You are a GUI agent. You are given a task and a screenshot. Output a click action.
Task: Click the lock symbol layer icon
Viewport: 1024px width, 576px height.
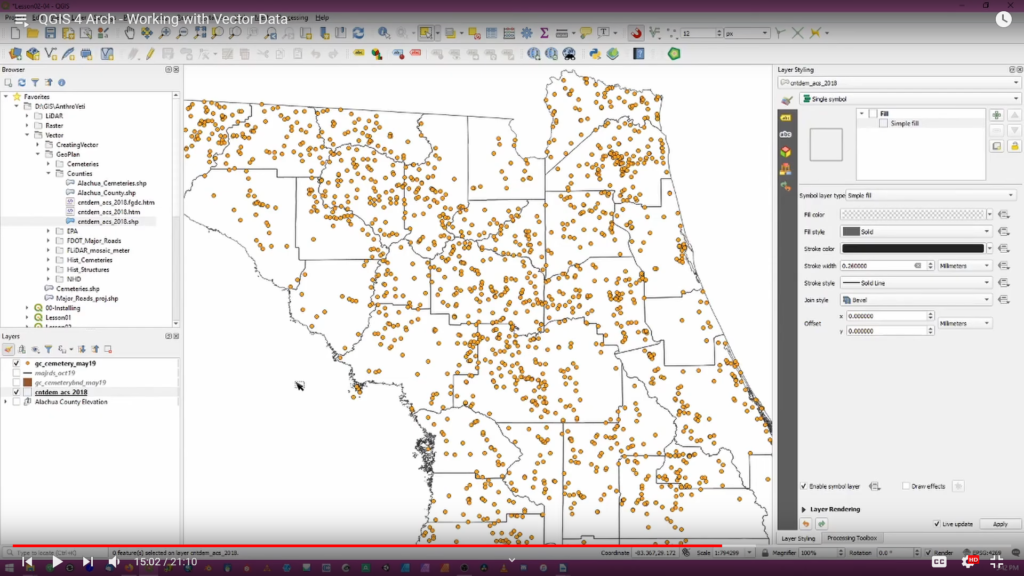tap(1014, 146)
